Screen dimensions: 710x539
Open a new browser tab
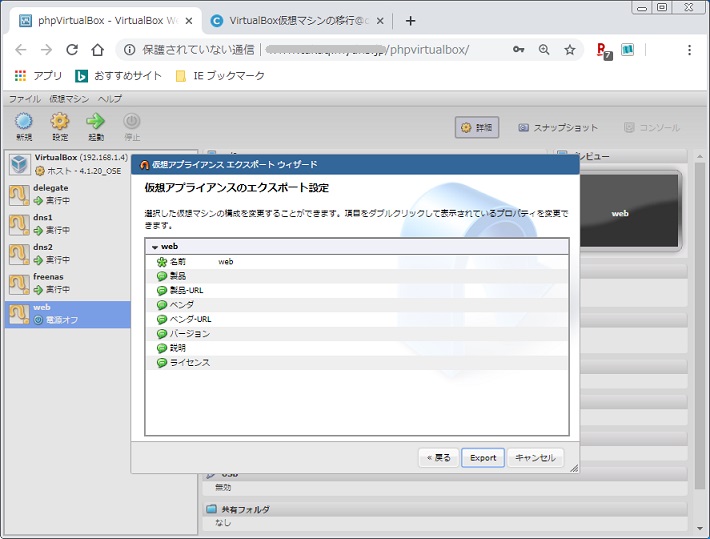pos(410,21)
